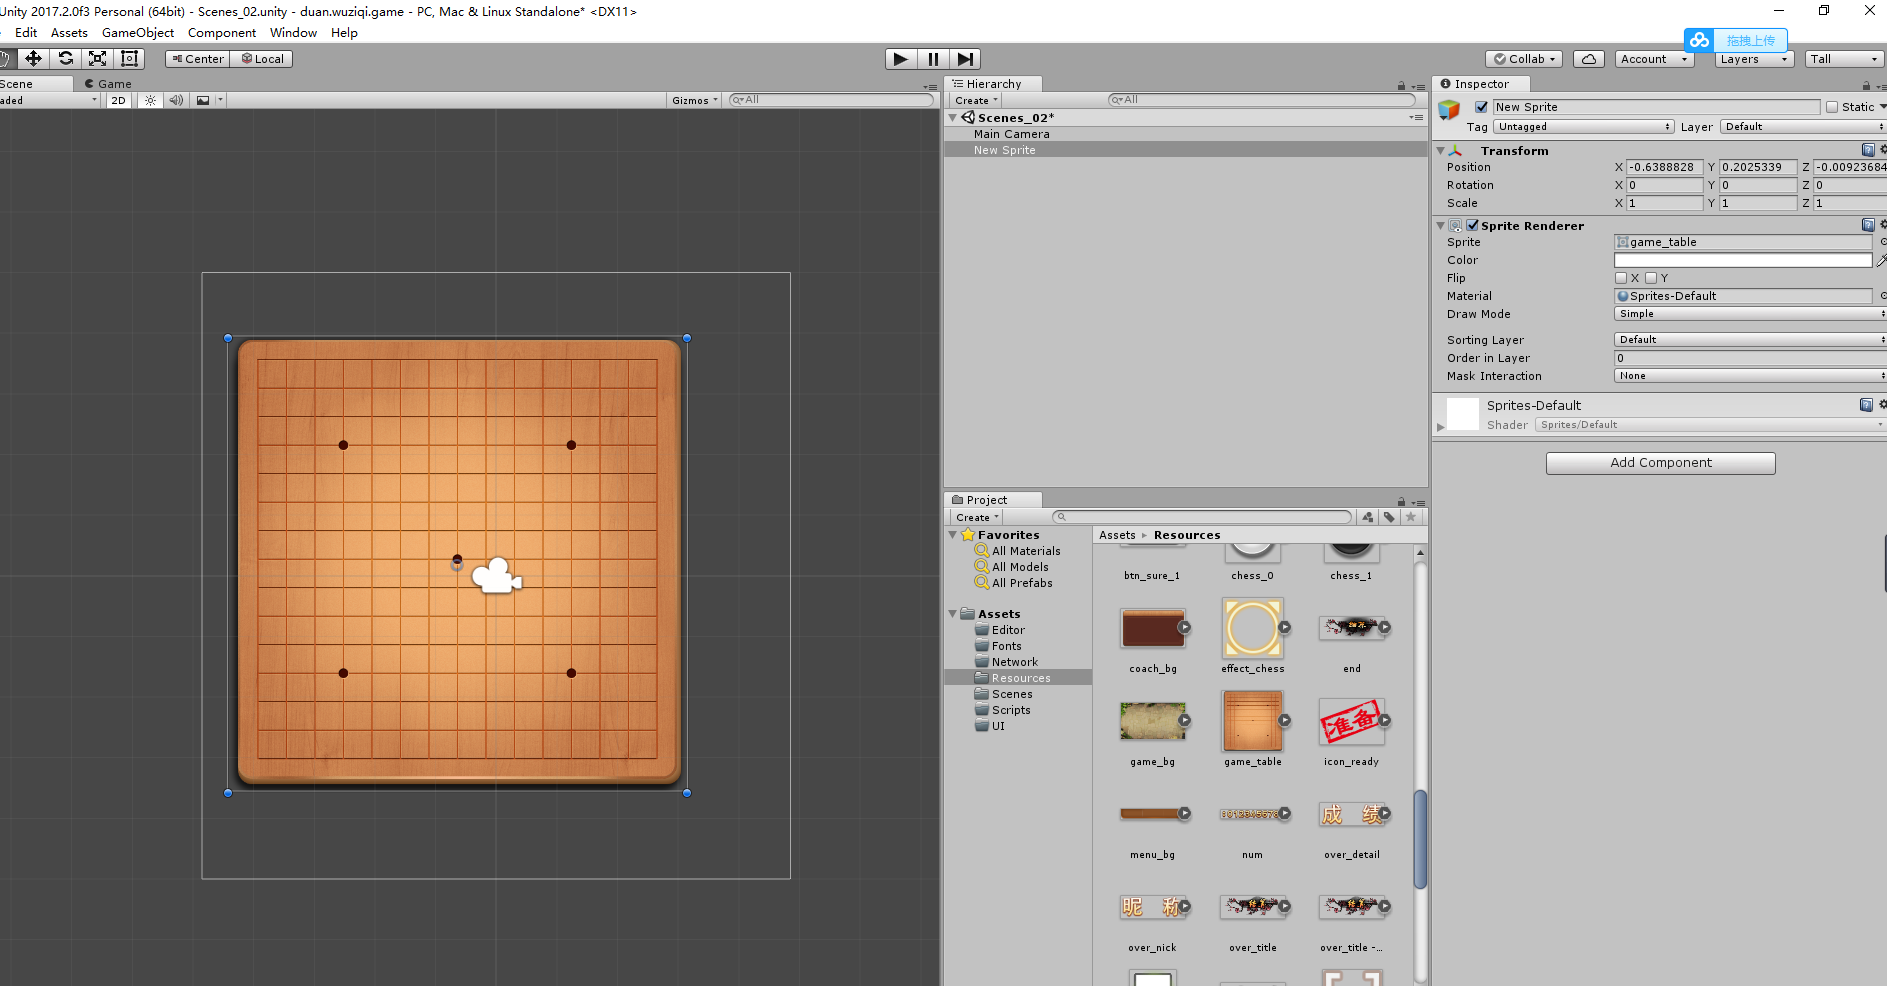Disable the Sprite Renderer component checkbox
The image size is (1887, 986).
1470,225
